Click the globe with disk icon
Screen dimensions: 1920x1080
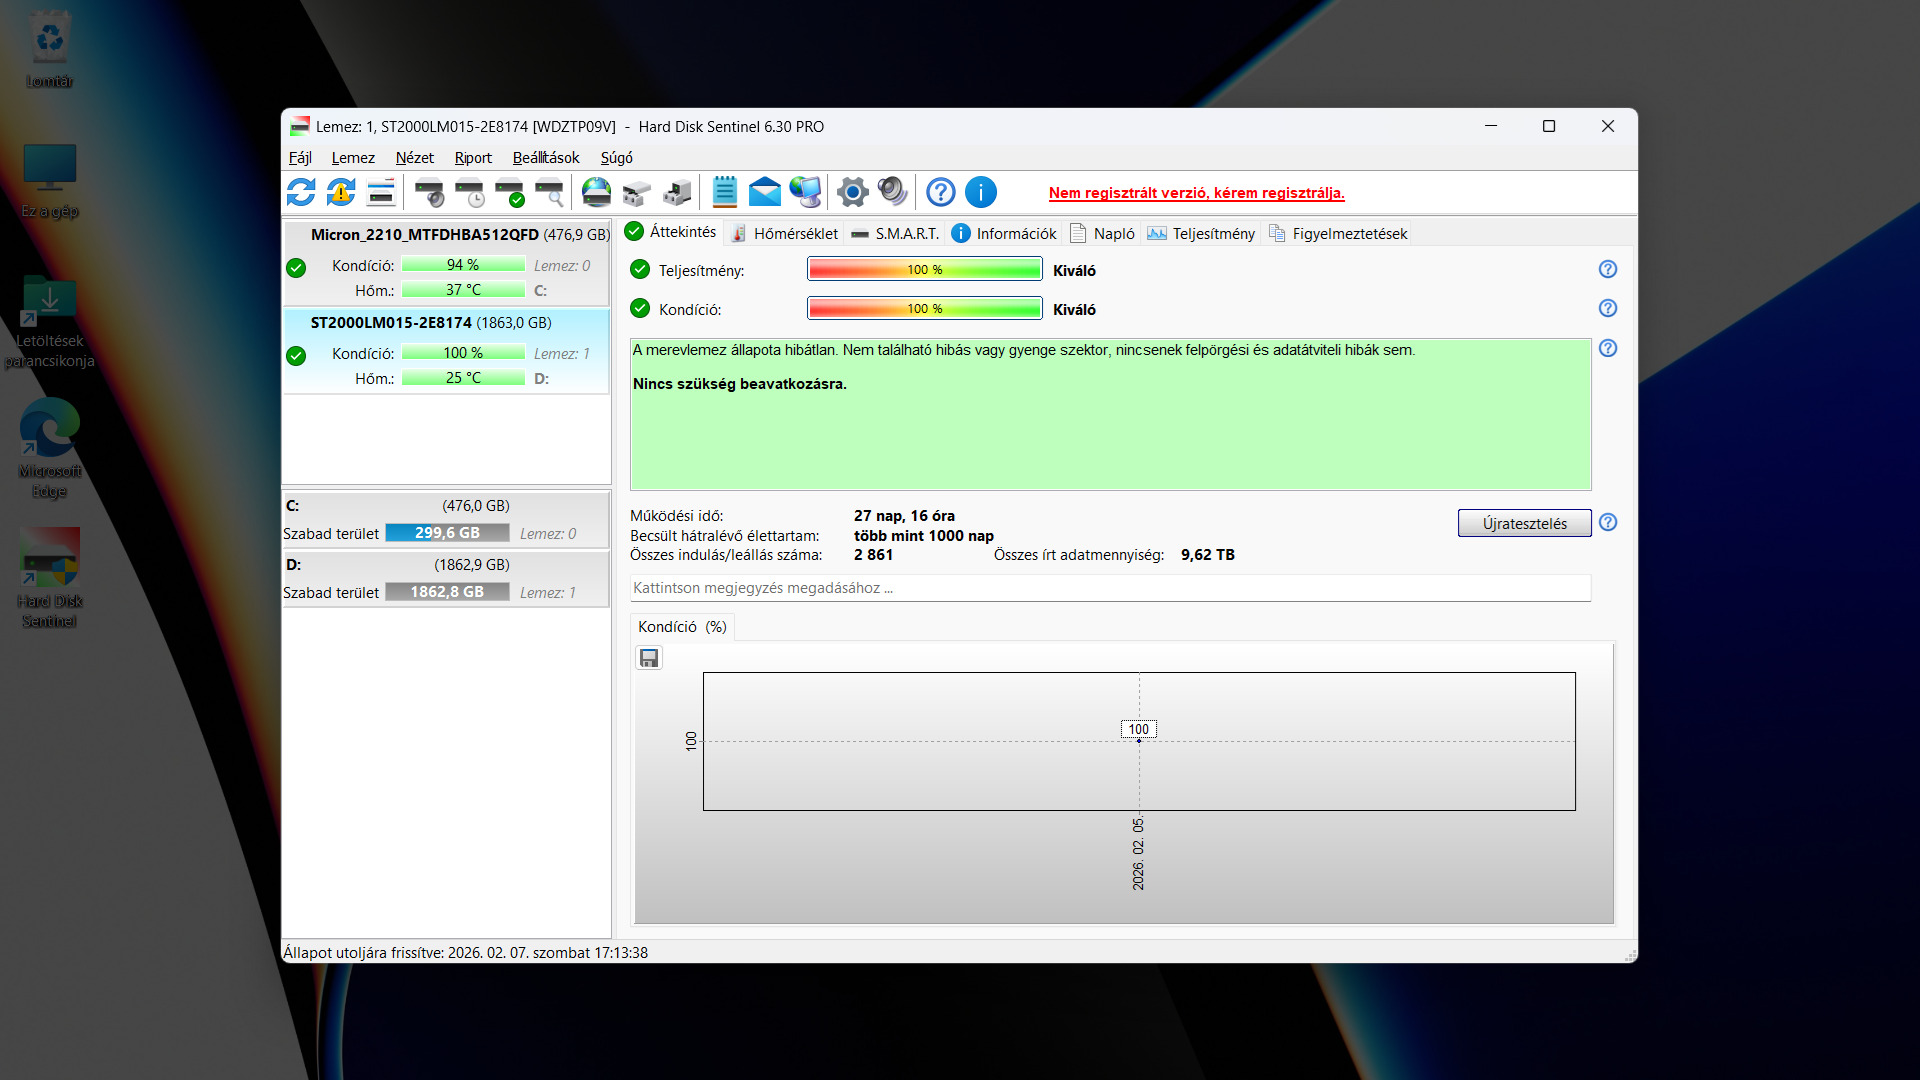click(x=597, y=192)
